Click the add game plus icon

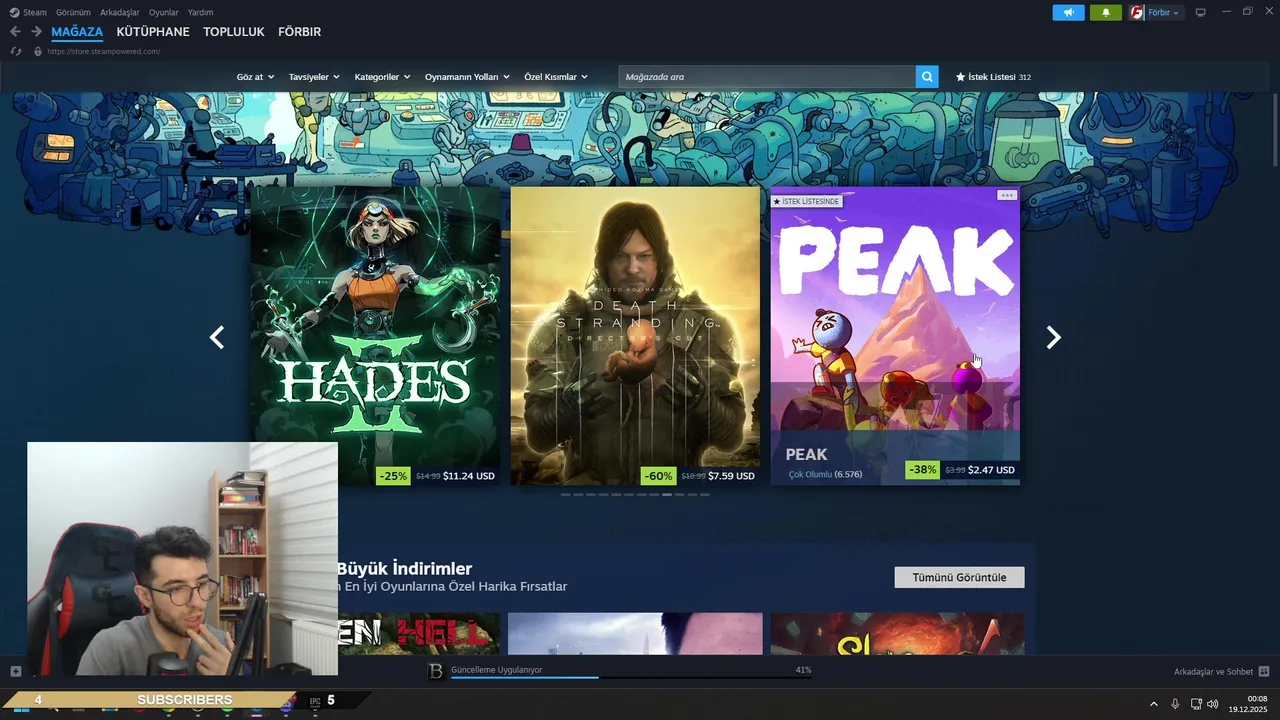pyautogui.click(x=15, y=671)
